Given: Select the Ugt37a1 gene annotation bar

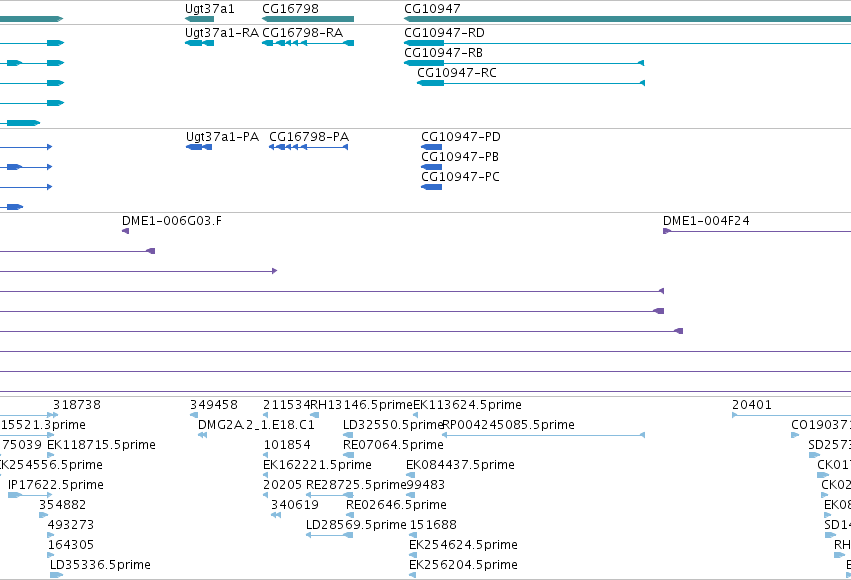Looking at the screenshot, I should (x=199, y=19).
